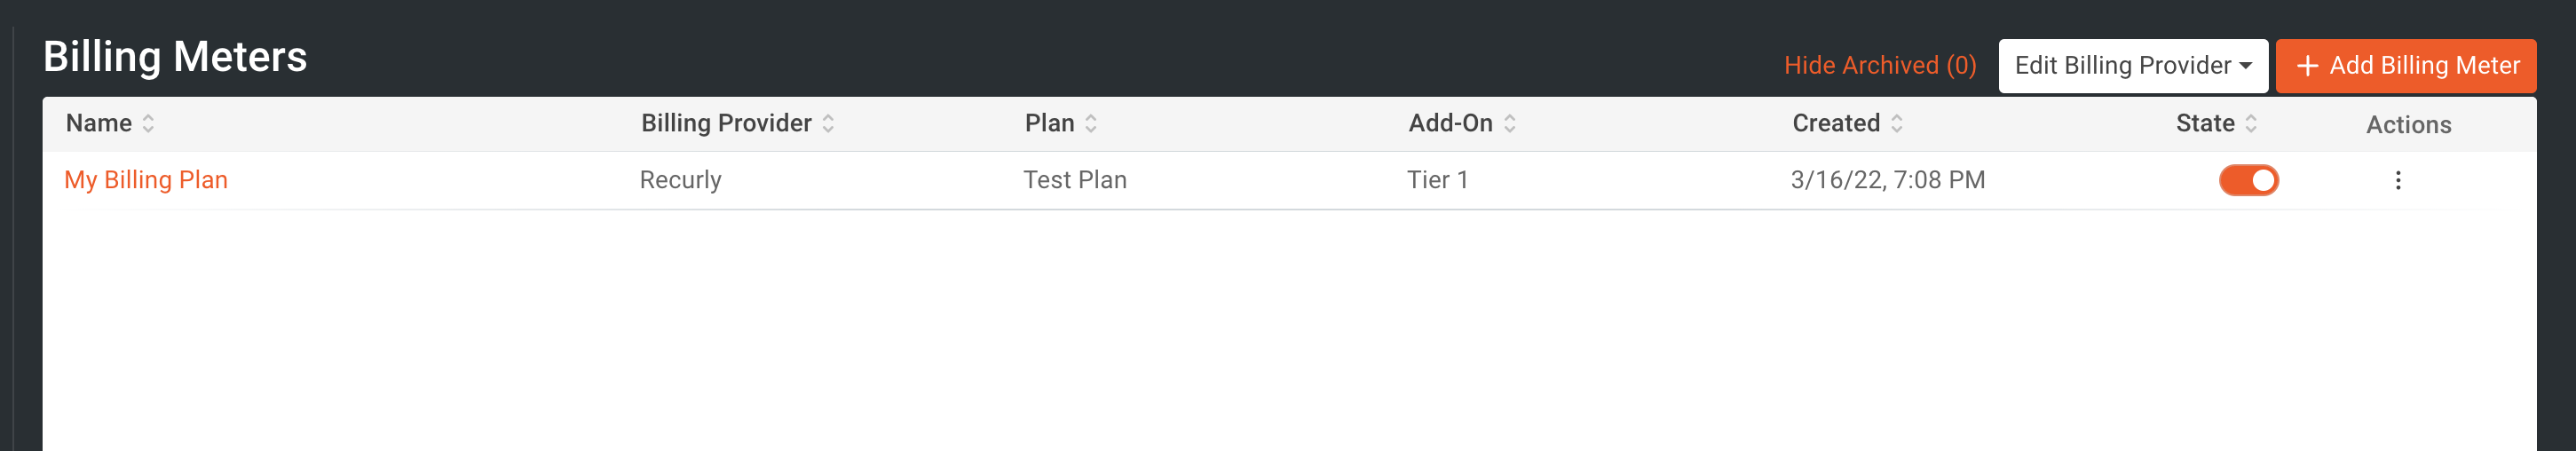Open the My Billing Plan link

click(x=146, y=180)
